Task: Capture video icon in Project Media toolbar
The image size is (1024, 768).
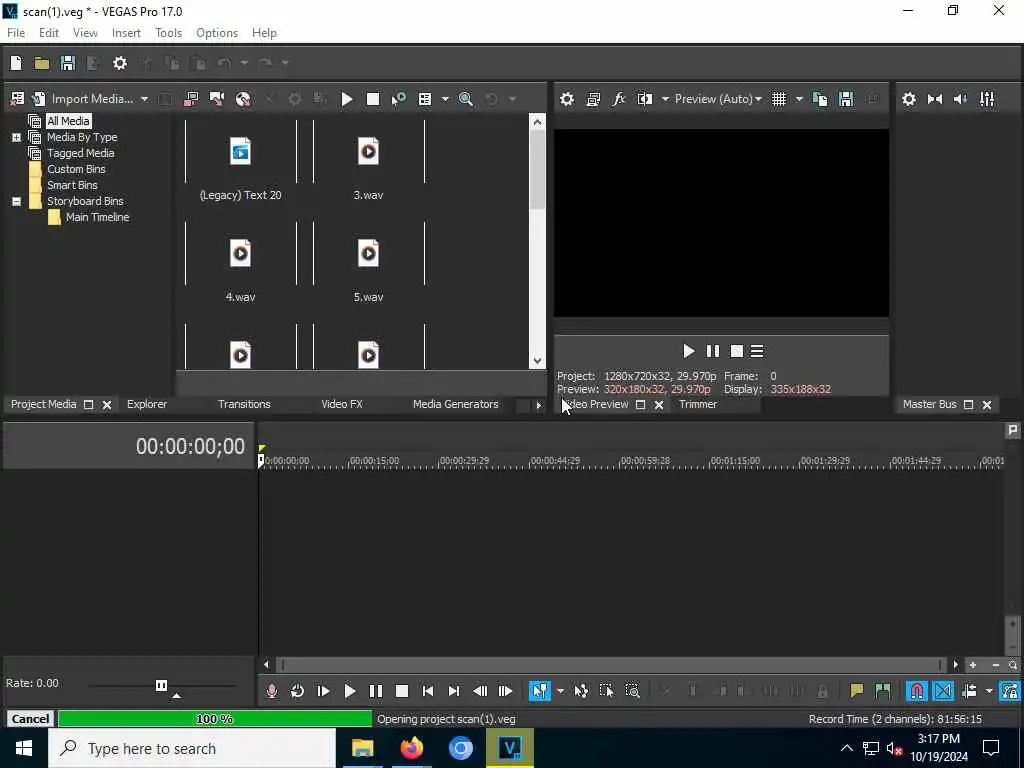Action: click(217, 99)
